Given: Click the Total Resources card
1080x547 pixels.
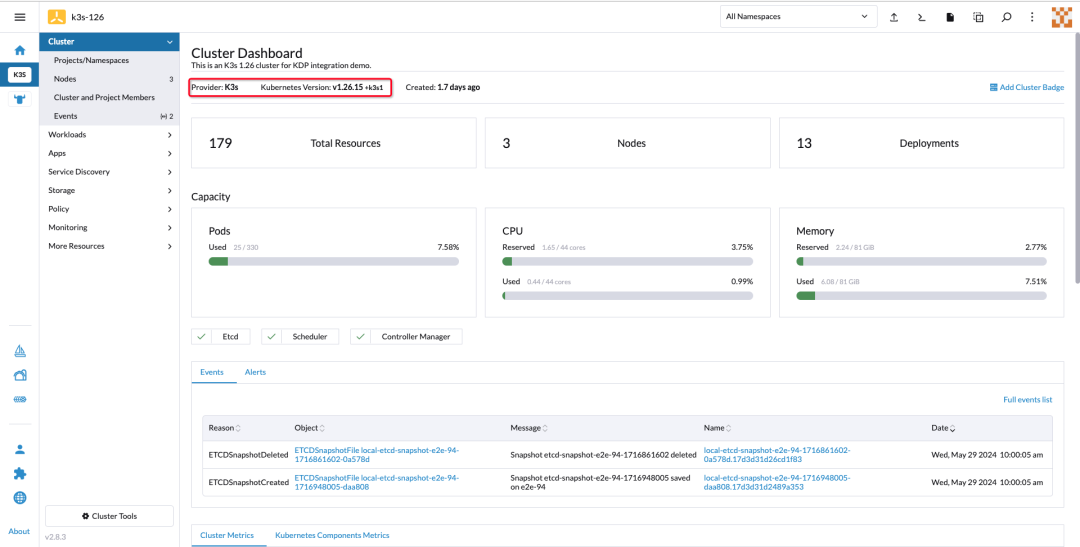Looking at the screenshot, I should (333, 143).
